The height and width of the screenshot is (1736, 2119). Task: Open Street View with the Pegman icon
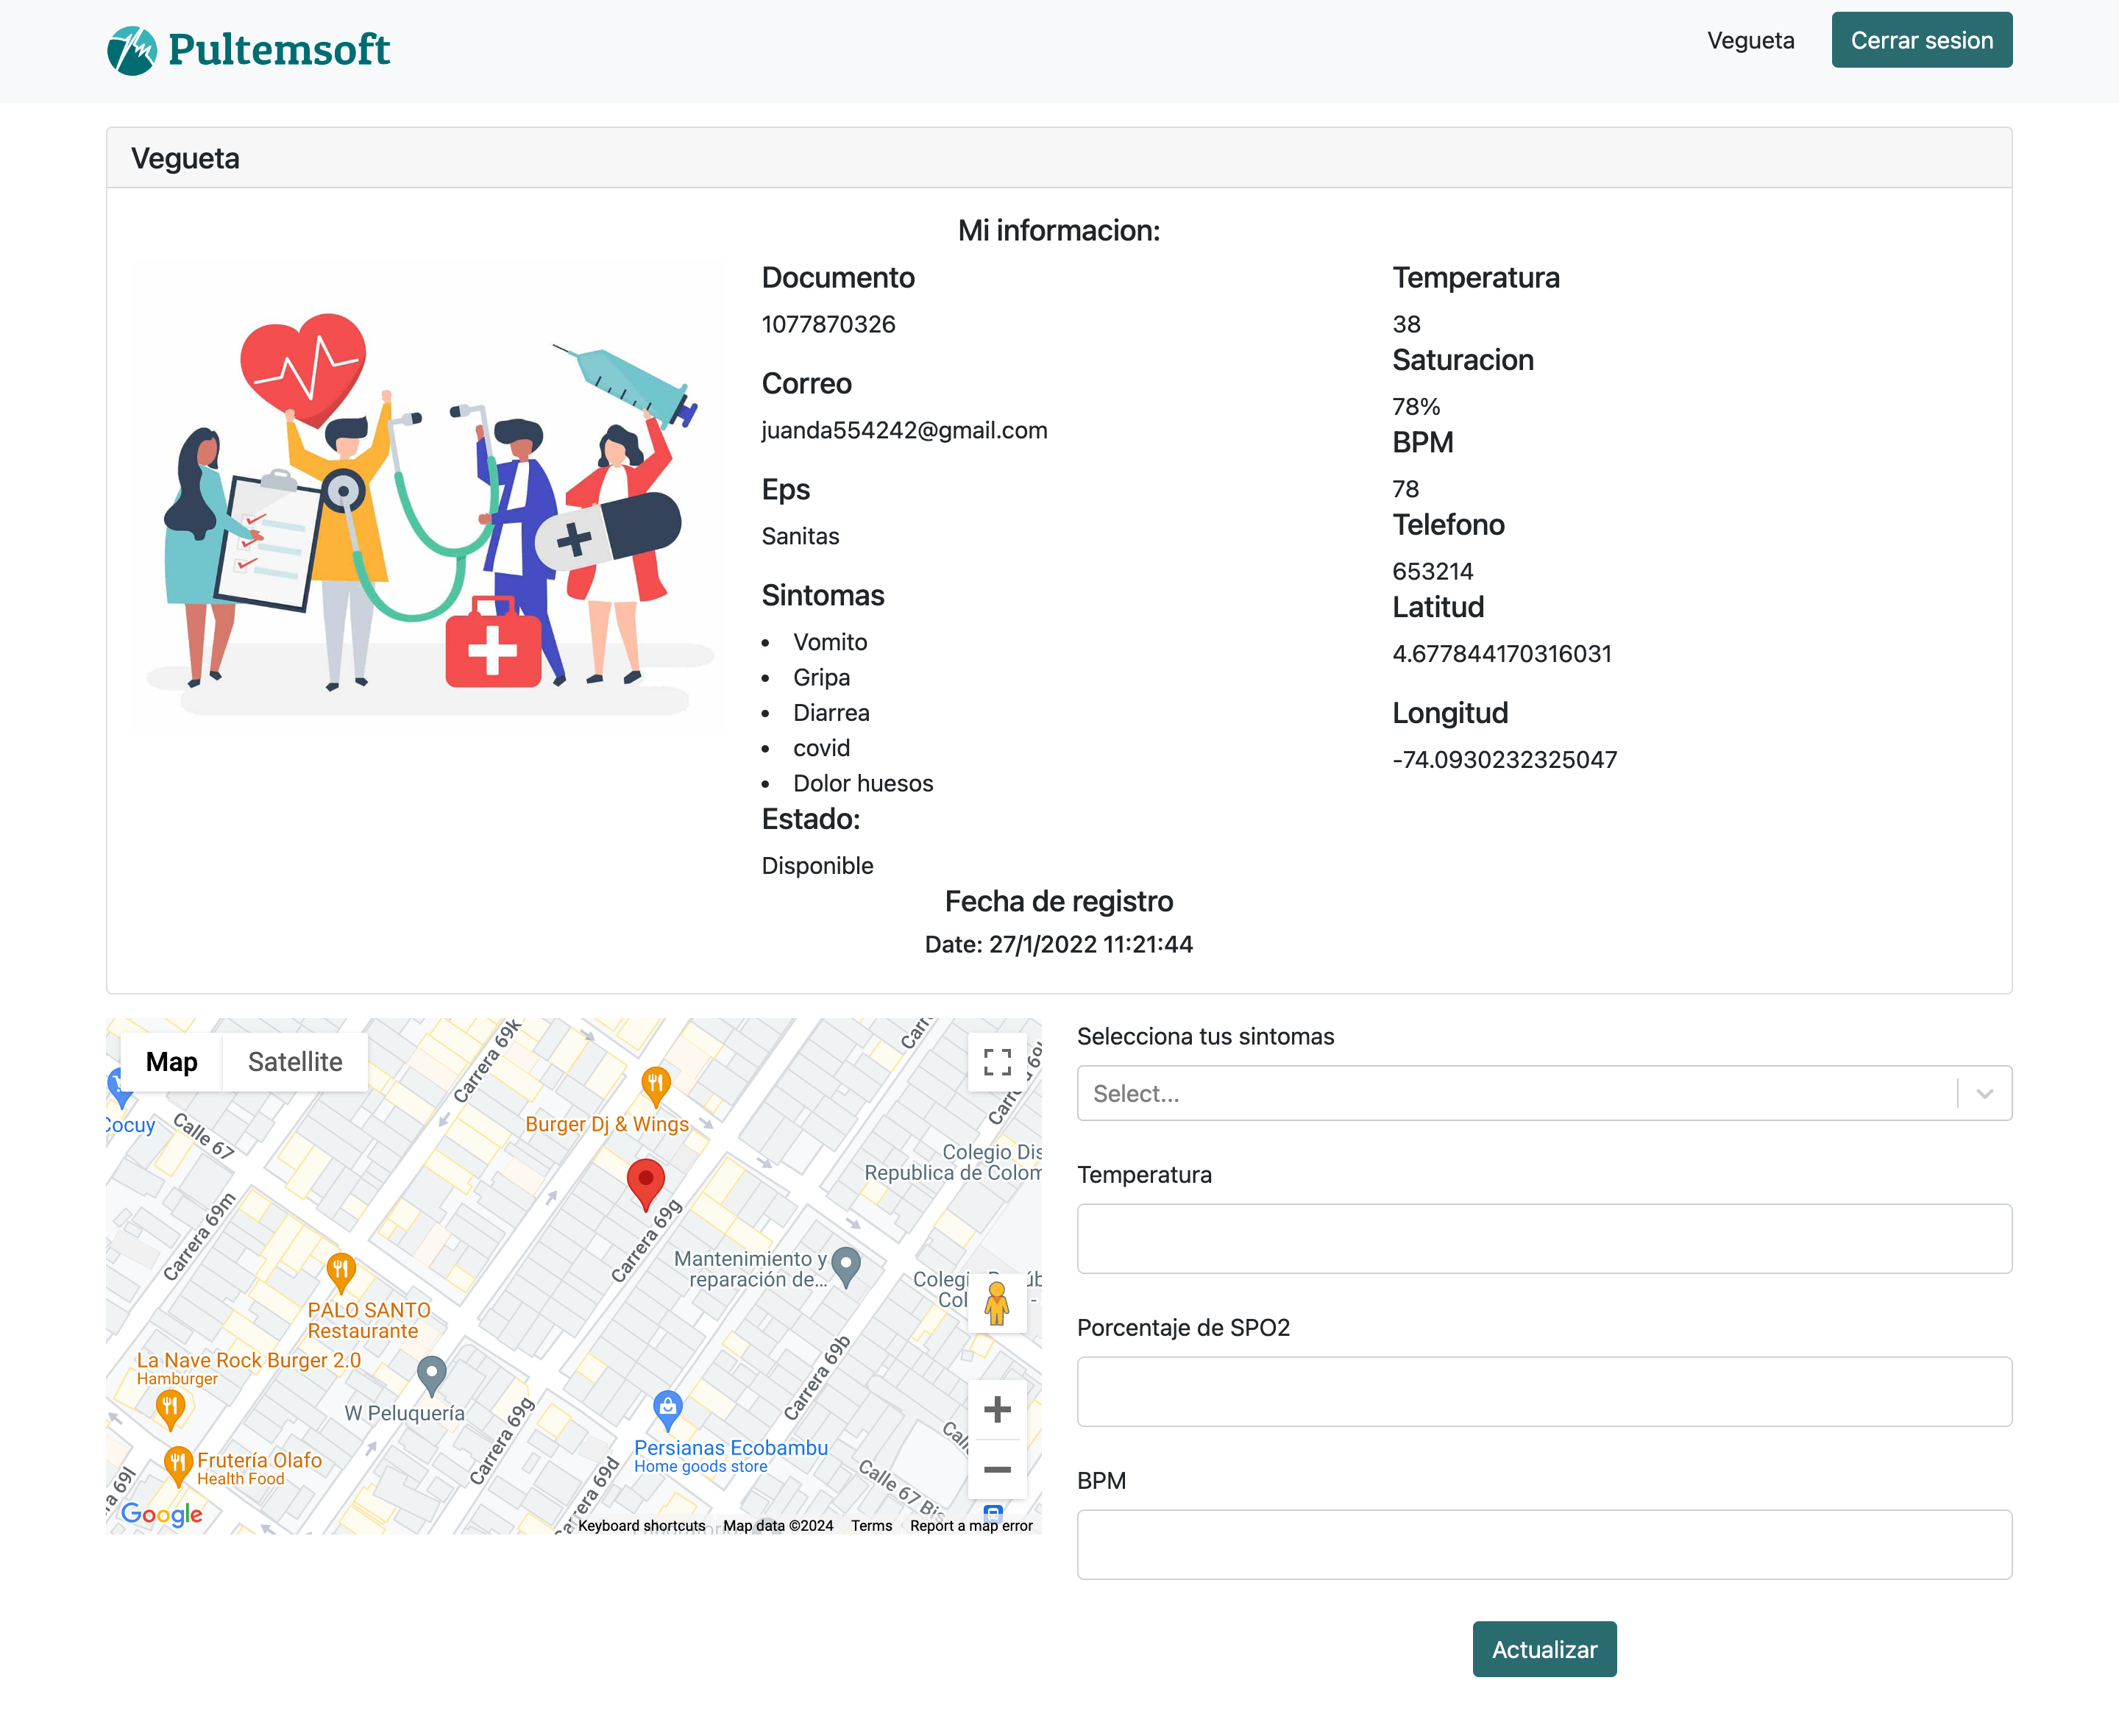pos(997,1303)
